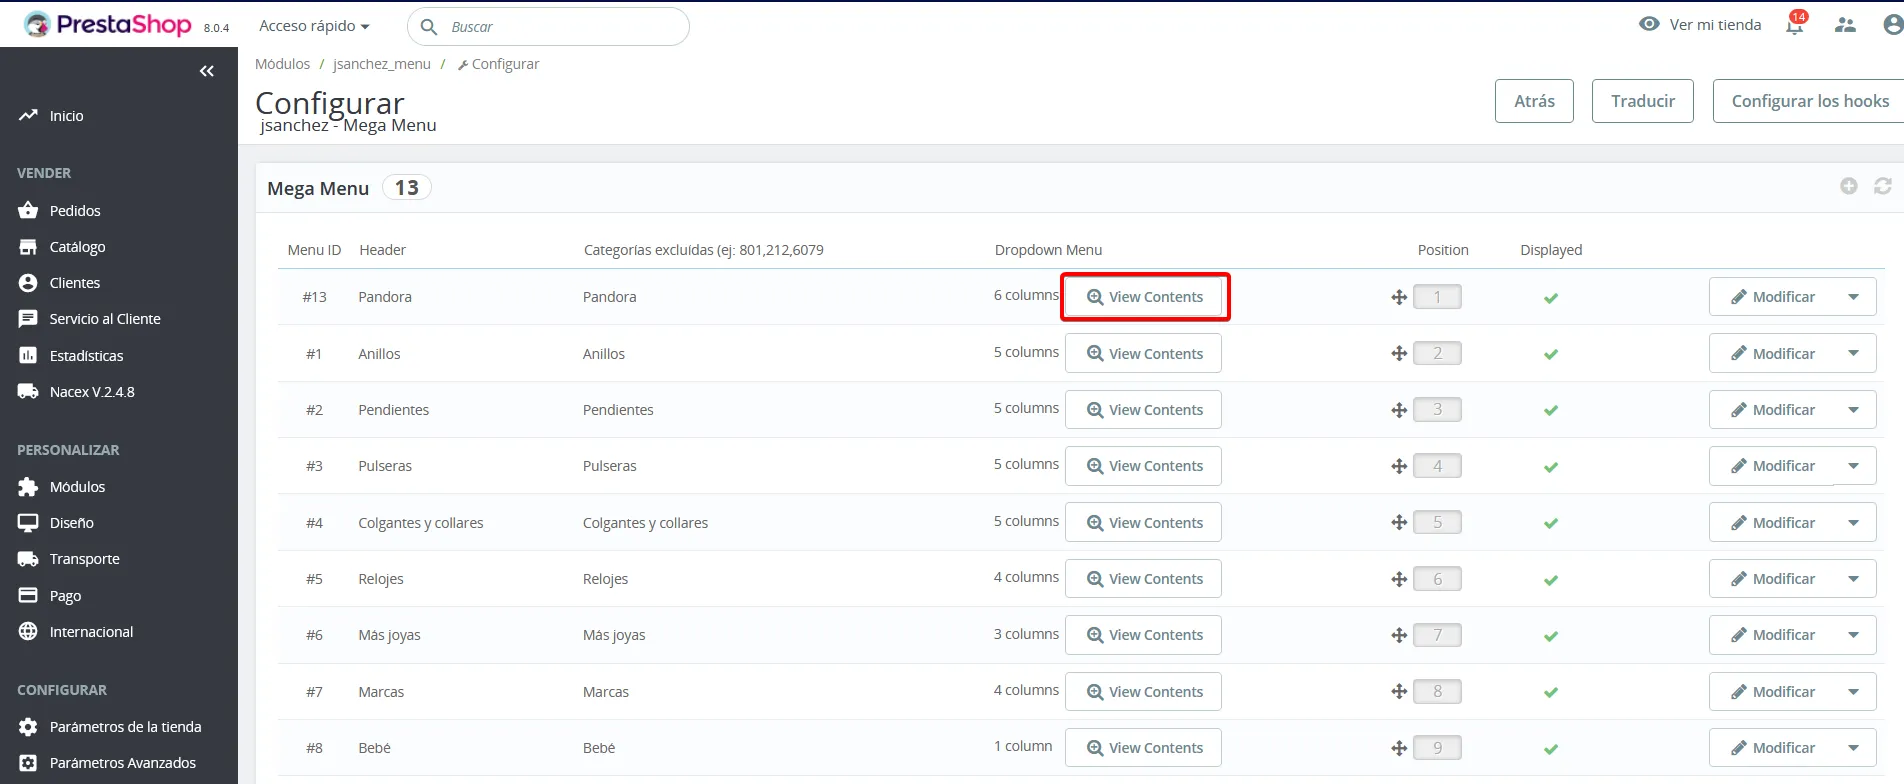
Task: Open the user profile avatar icon
Action: (x=1892, y=25)
